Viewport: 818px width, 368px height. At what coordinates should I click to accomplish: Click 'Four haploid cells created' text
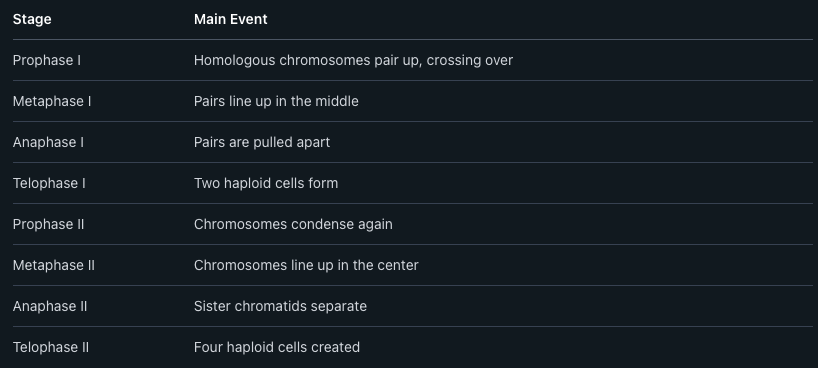click(277, 347)
